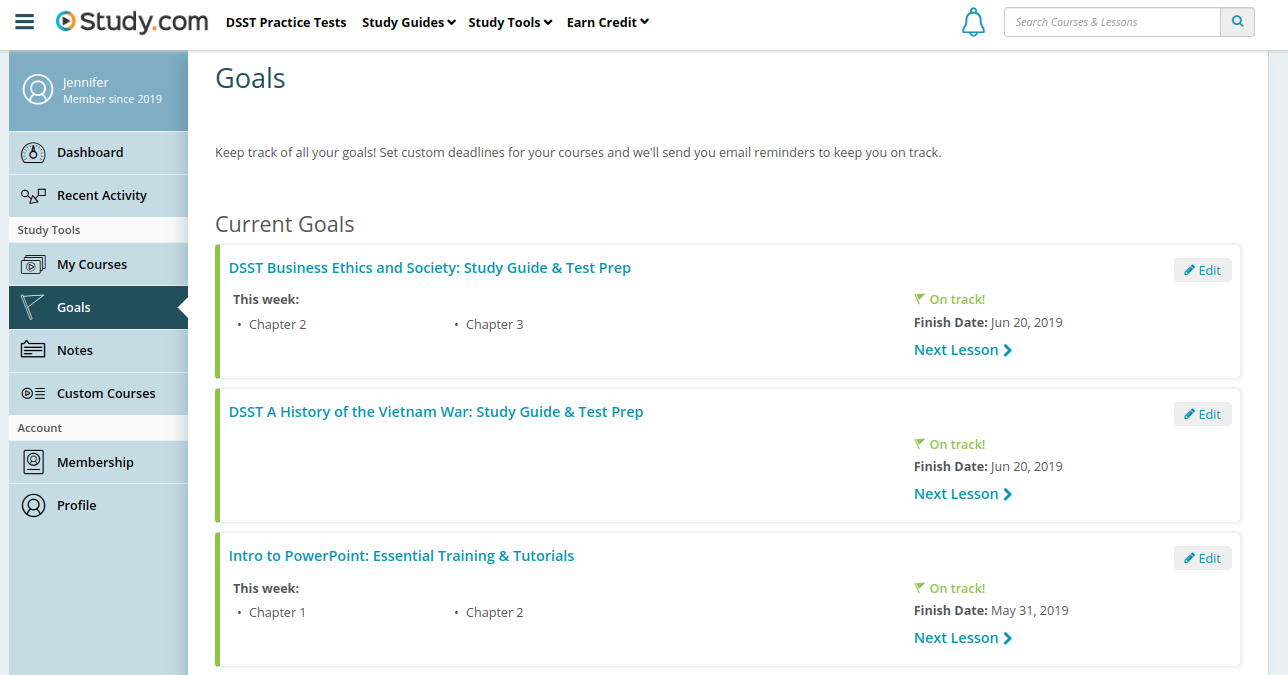Click the Dashboard gauge icon
Screen dimensions: 1288x675
pyautogui.click(x=33, y=153)
